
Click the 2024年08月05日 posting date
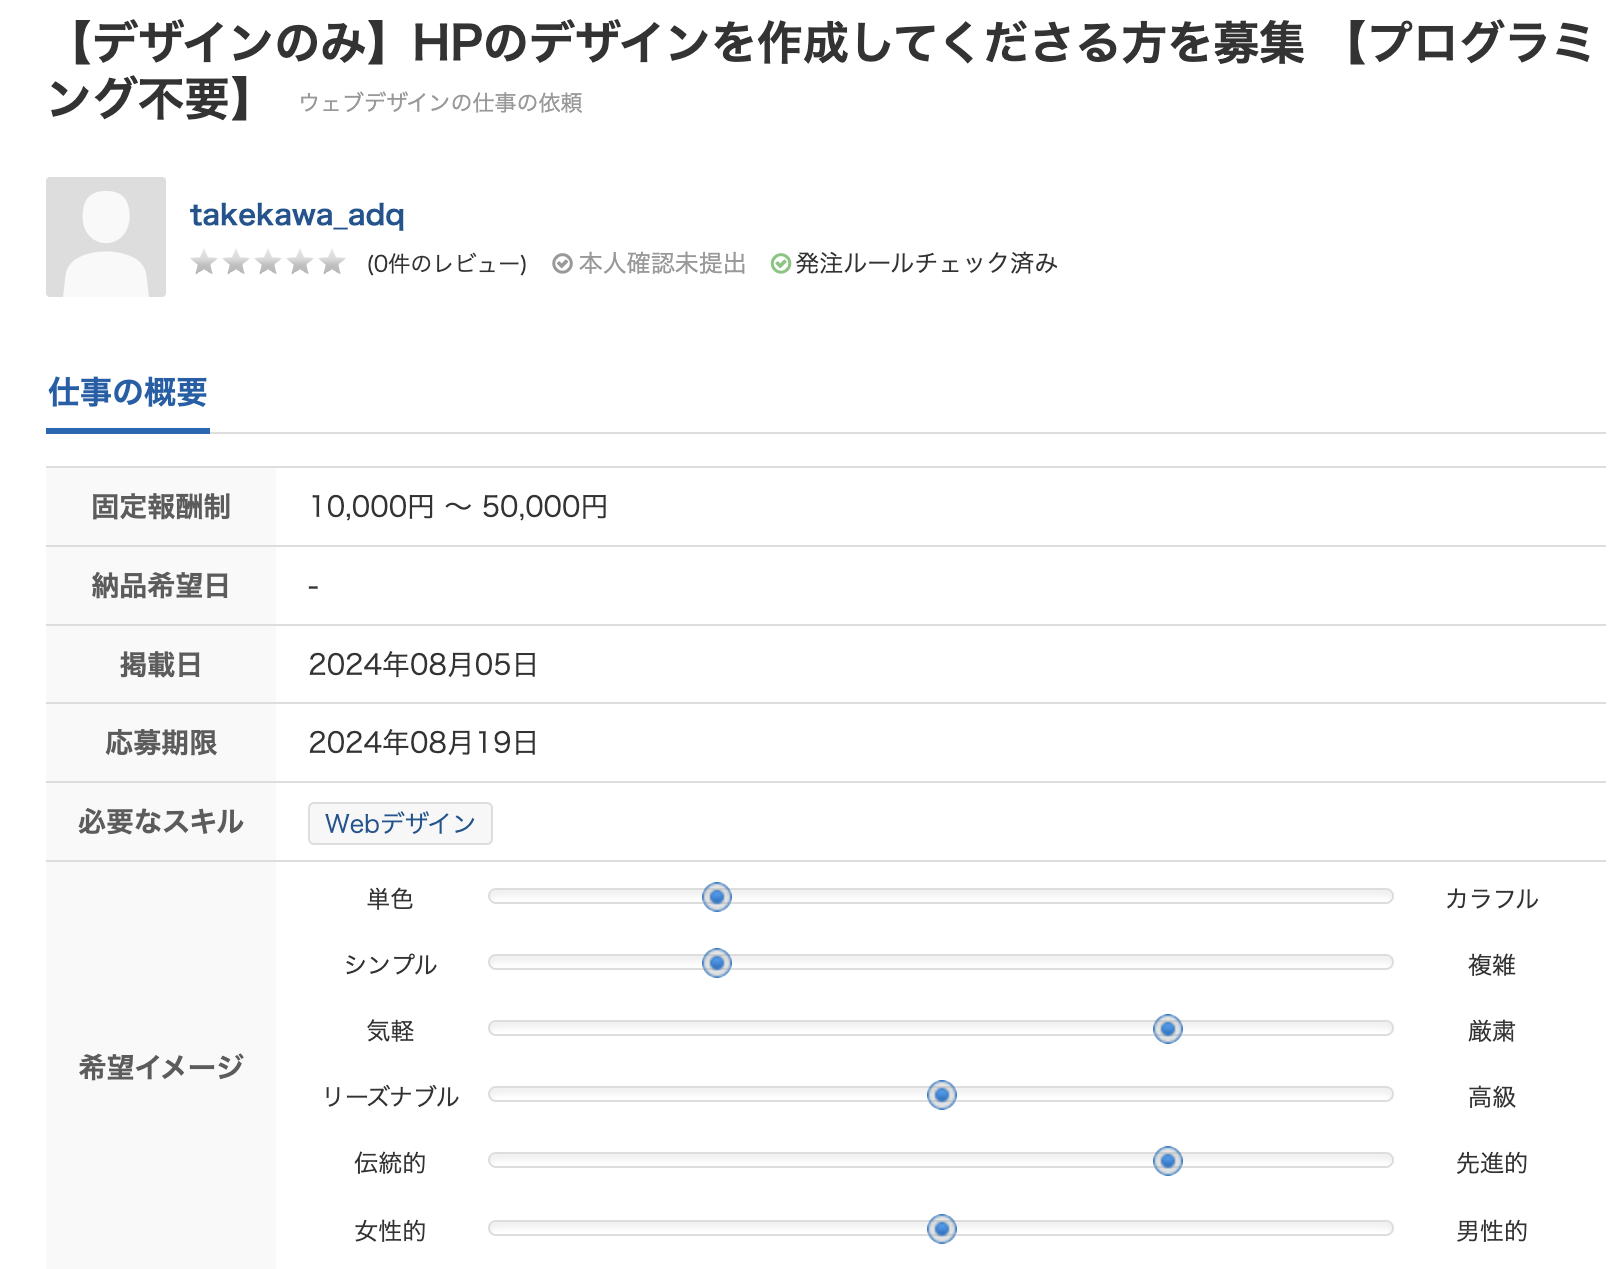click(423, 665)
